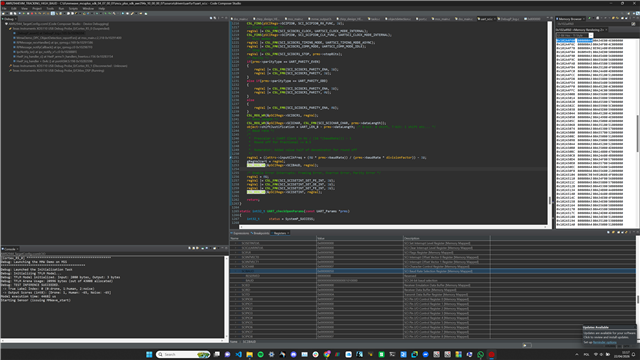The height and width of the screenshot is (360, 640).
Task: Close the Memory Browser tab
Action: [x=584, y=19]
